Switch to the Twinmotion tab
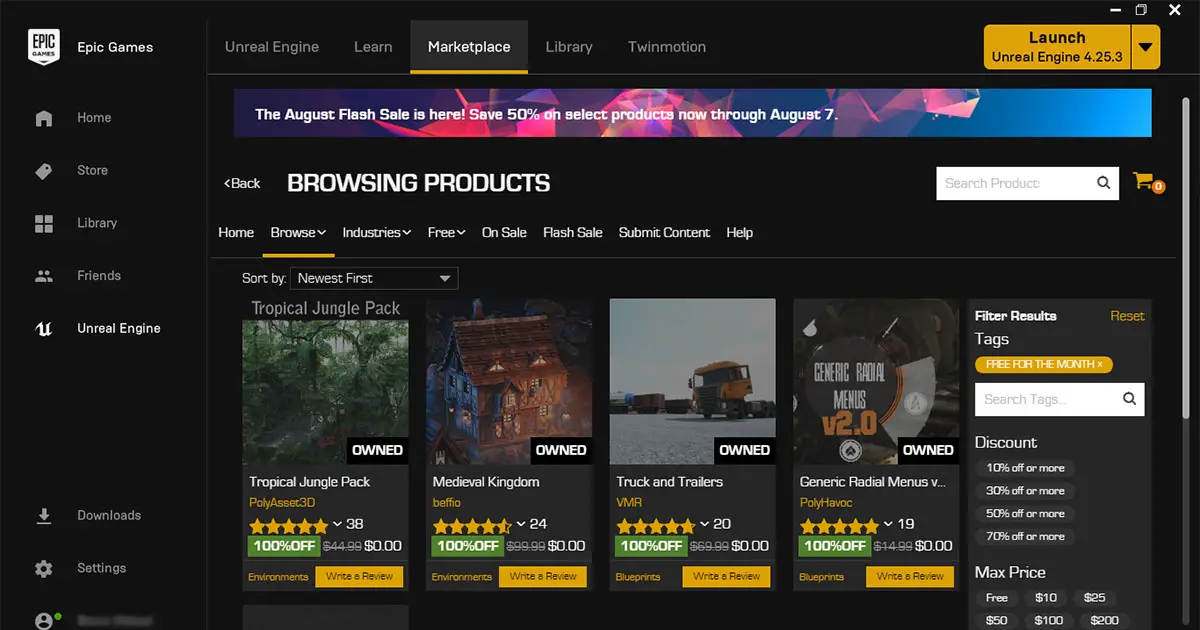Screen dimensions: 1200x630 pyautogui.click(x=667, y=47)
